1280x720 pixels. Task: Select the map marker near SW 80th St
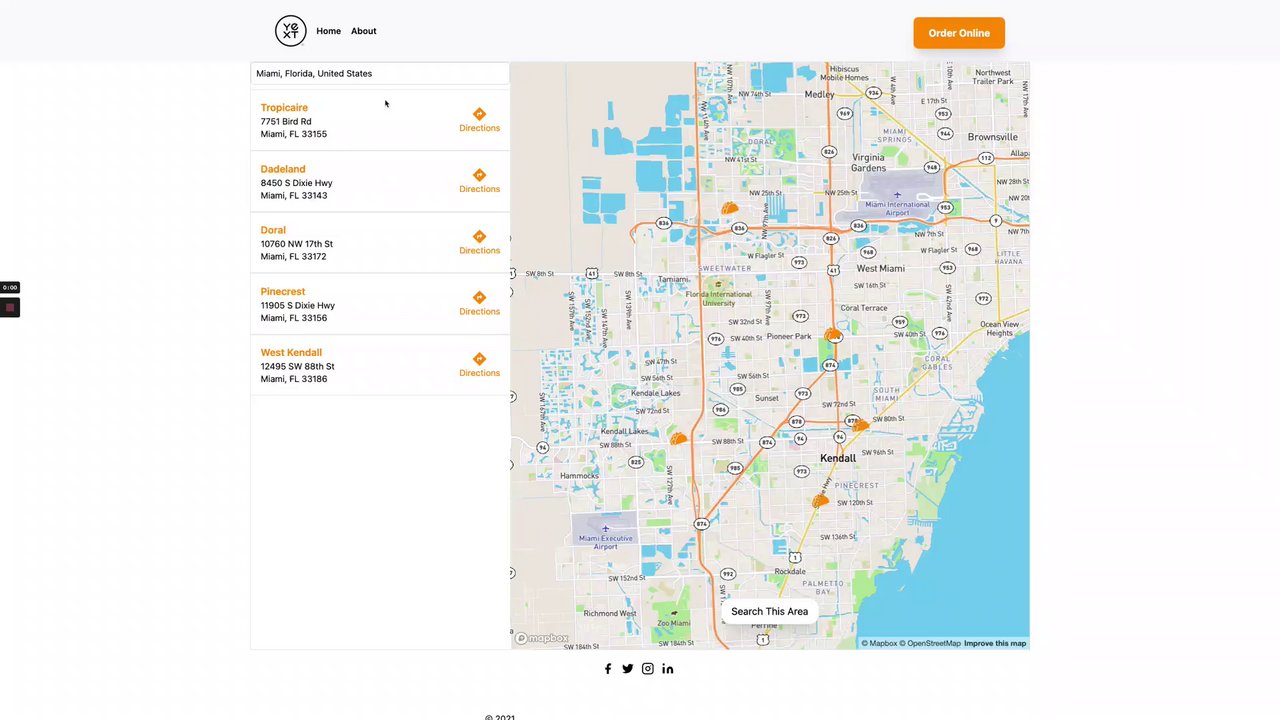[x=860, y=425]
